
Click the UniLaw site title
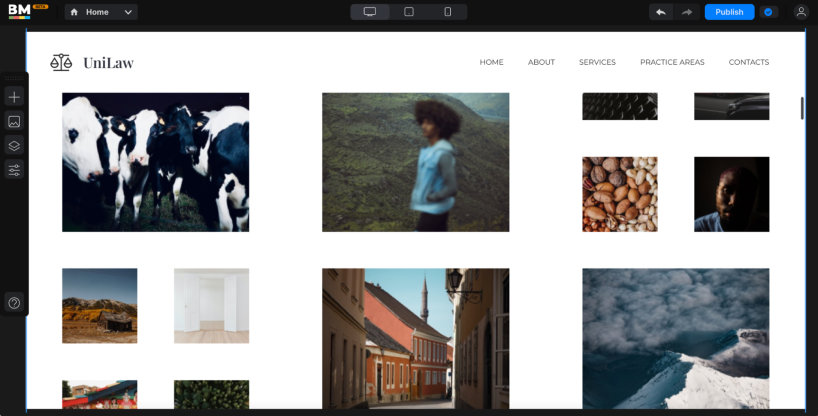point(109,63)
